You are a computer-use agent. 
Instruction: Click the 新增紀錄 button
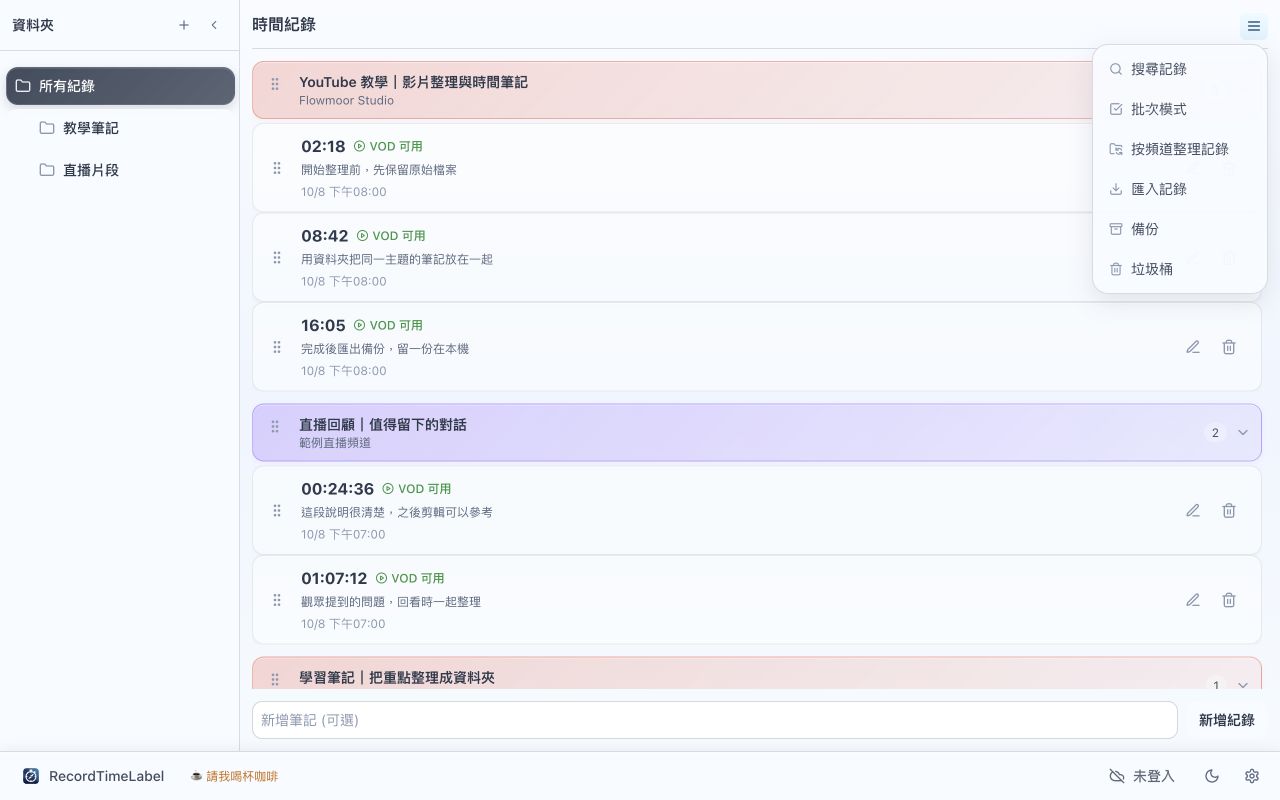point(1226,720)
